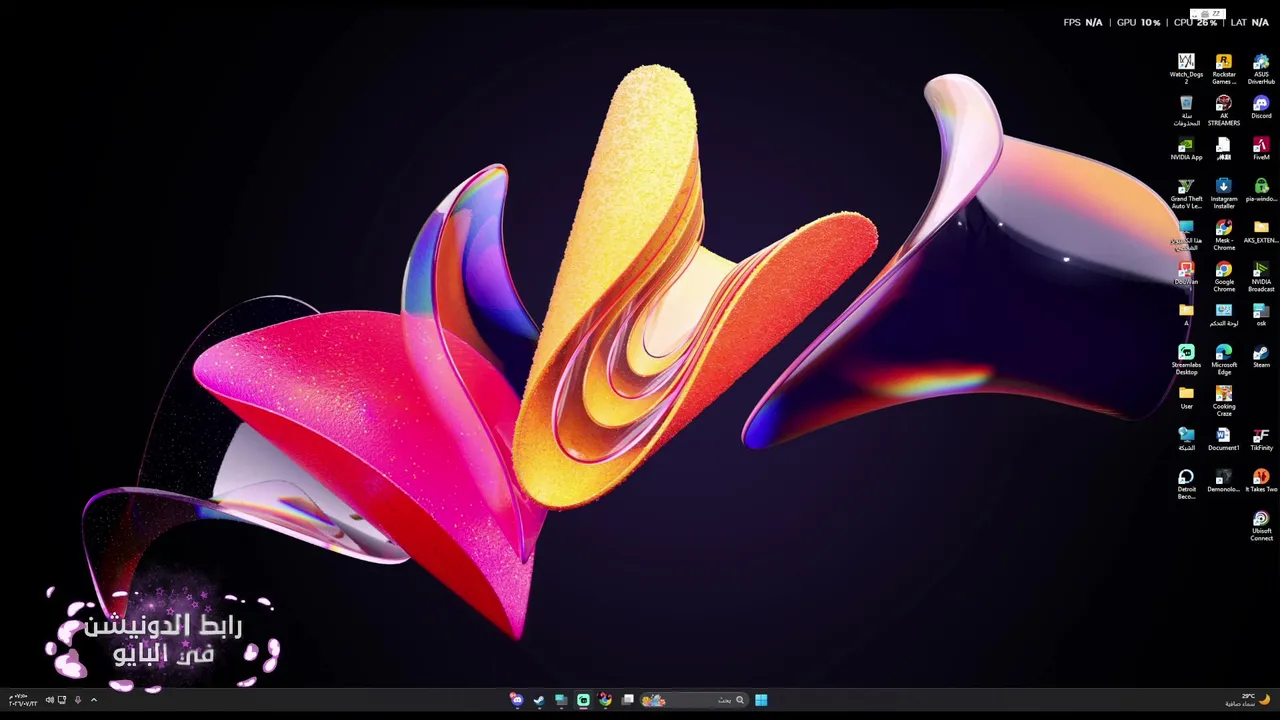Select the Instagram Installer icon
The height and width of the screenshot is (720, 1280).
point(1223,194)
